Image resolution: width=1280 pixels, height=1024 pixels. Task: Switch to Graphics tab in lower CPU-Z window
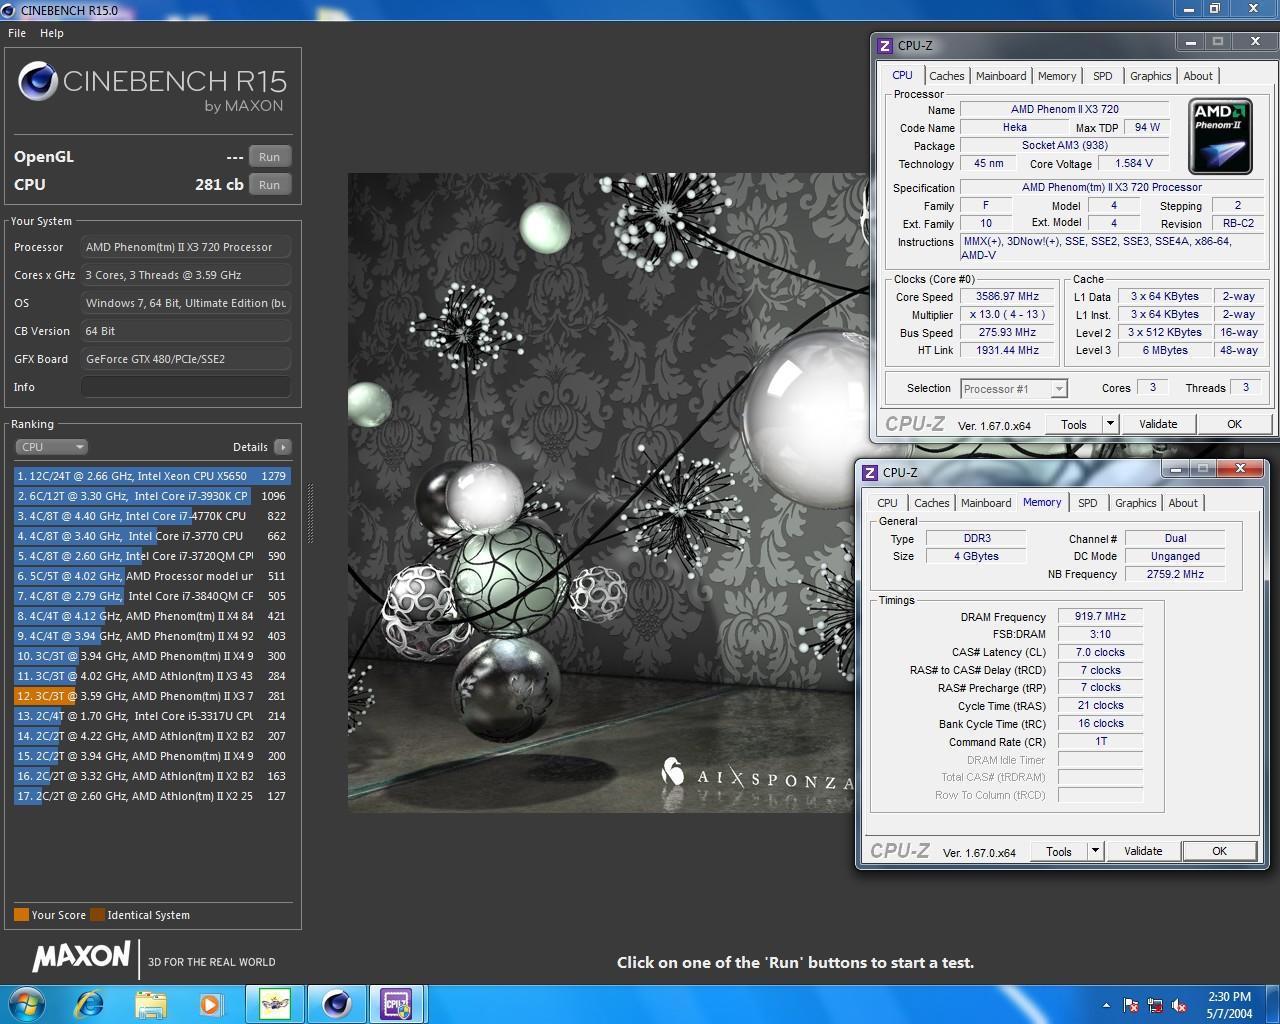pos(1135,503)
